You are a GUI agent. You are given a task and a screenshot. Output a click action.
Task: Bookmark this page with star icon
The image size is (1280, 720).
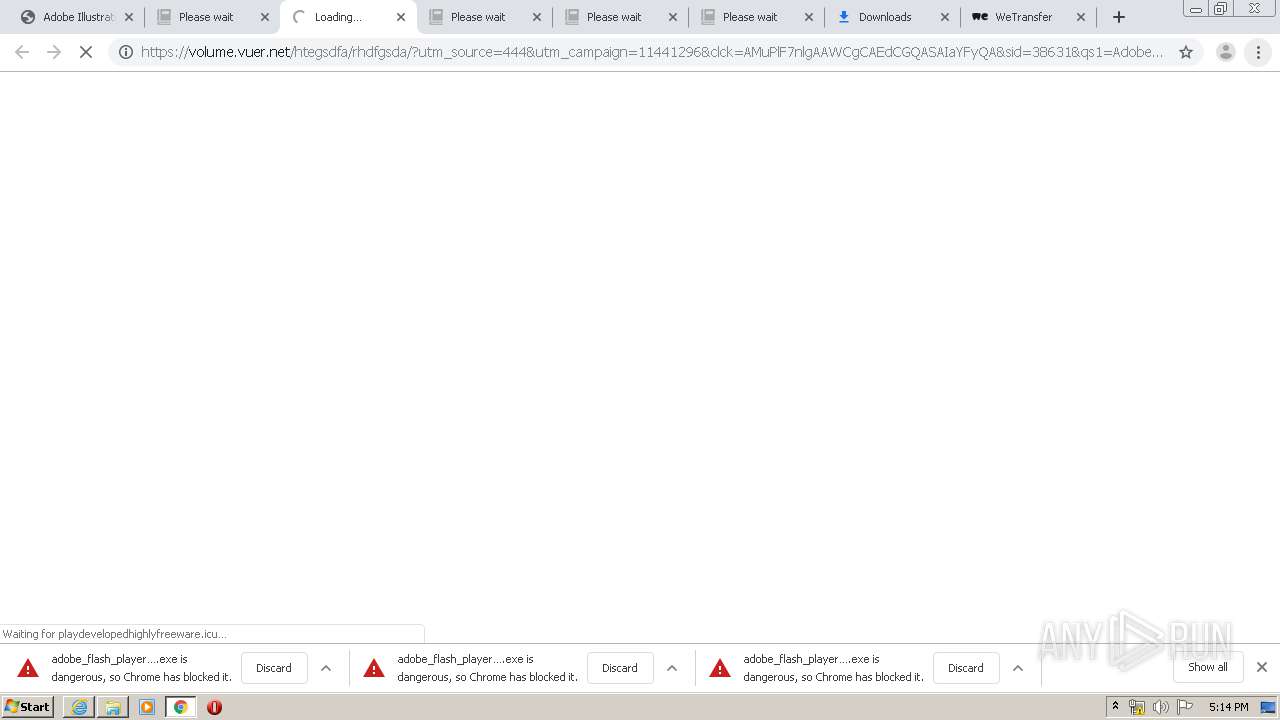1186,52
